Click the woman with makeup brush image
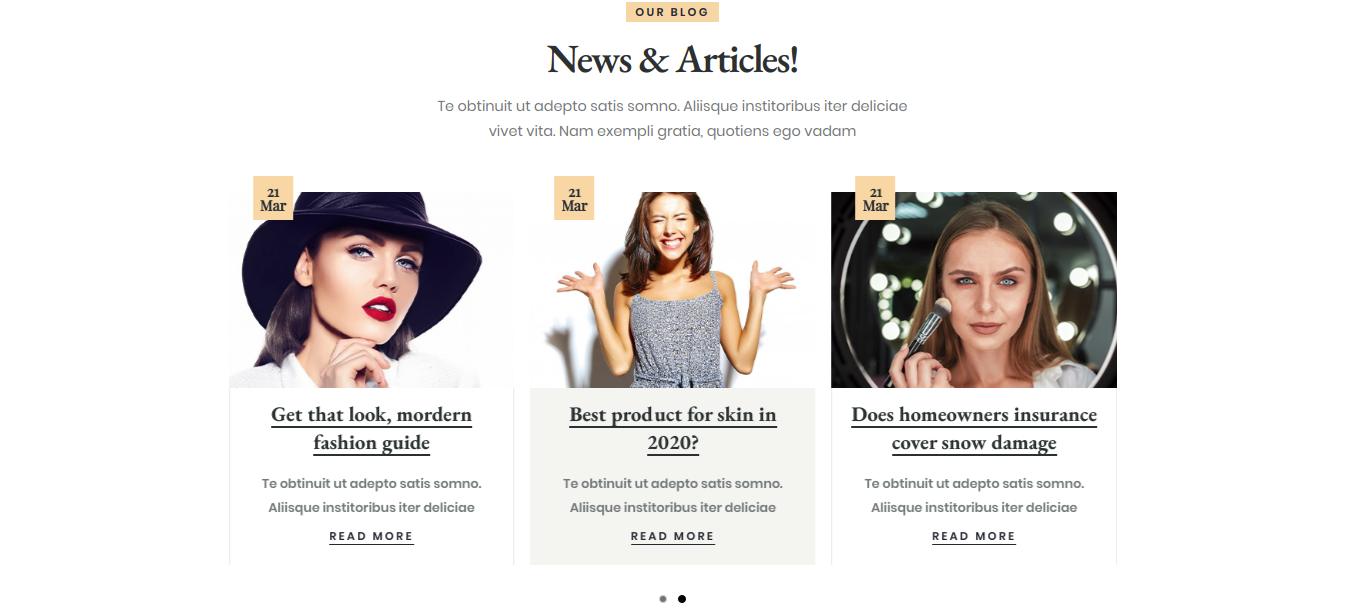This screenshot has height=610, width=1346. coord(974,290)
